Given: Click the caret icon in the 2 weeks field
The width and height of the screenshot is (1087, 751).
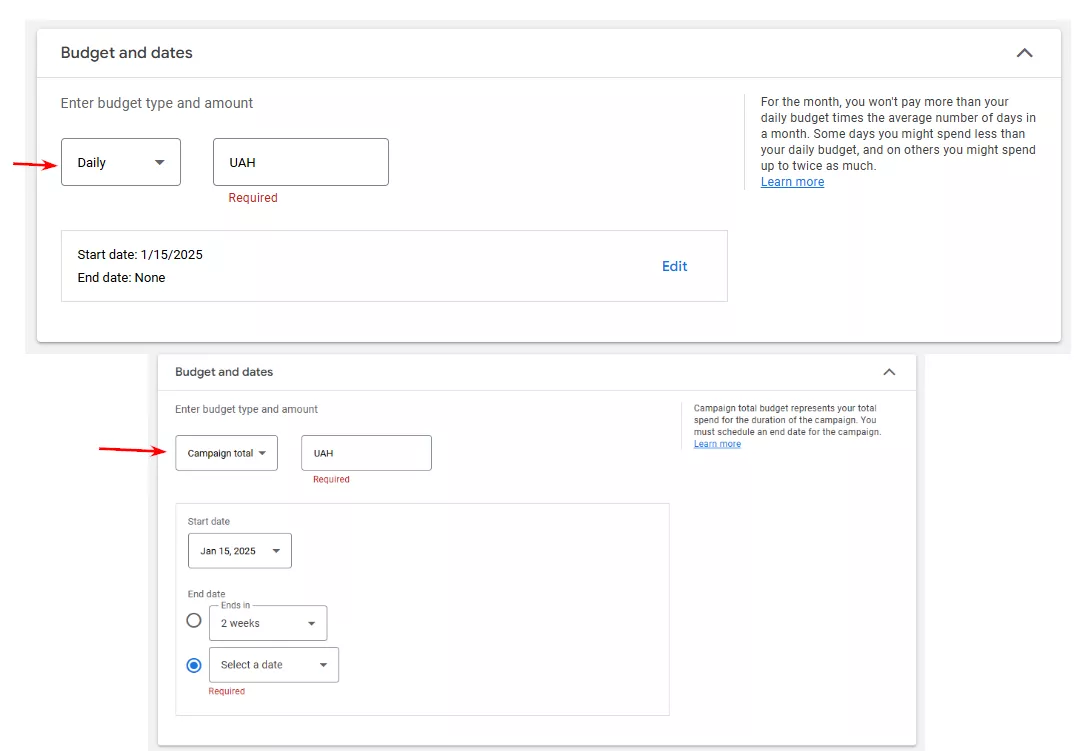Looking at the screenshot, I should coord(311,623).
